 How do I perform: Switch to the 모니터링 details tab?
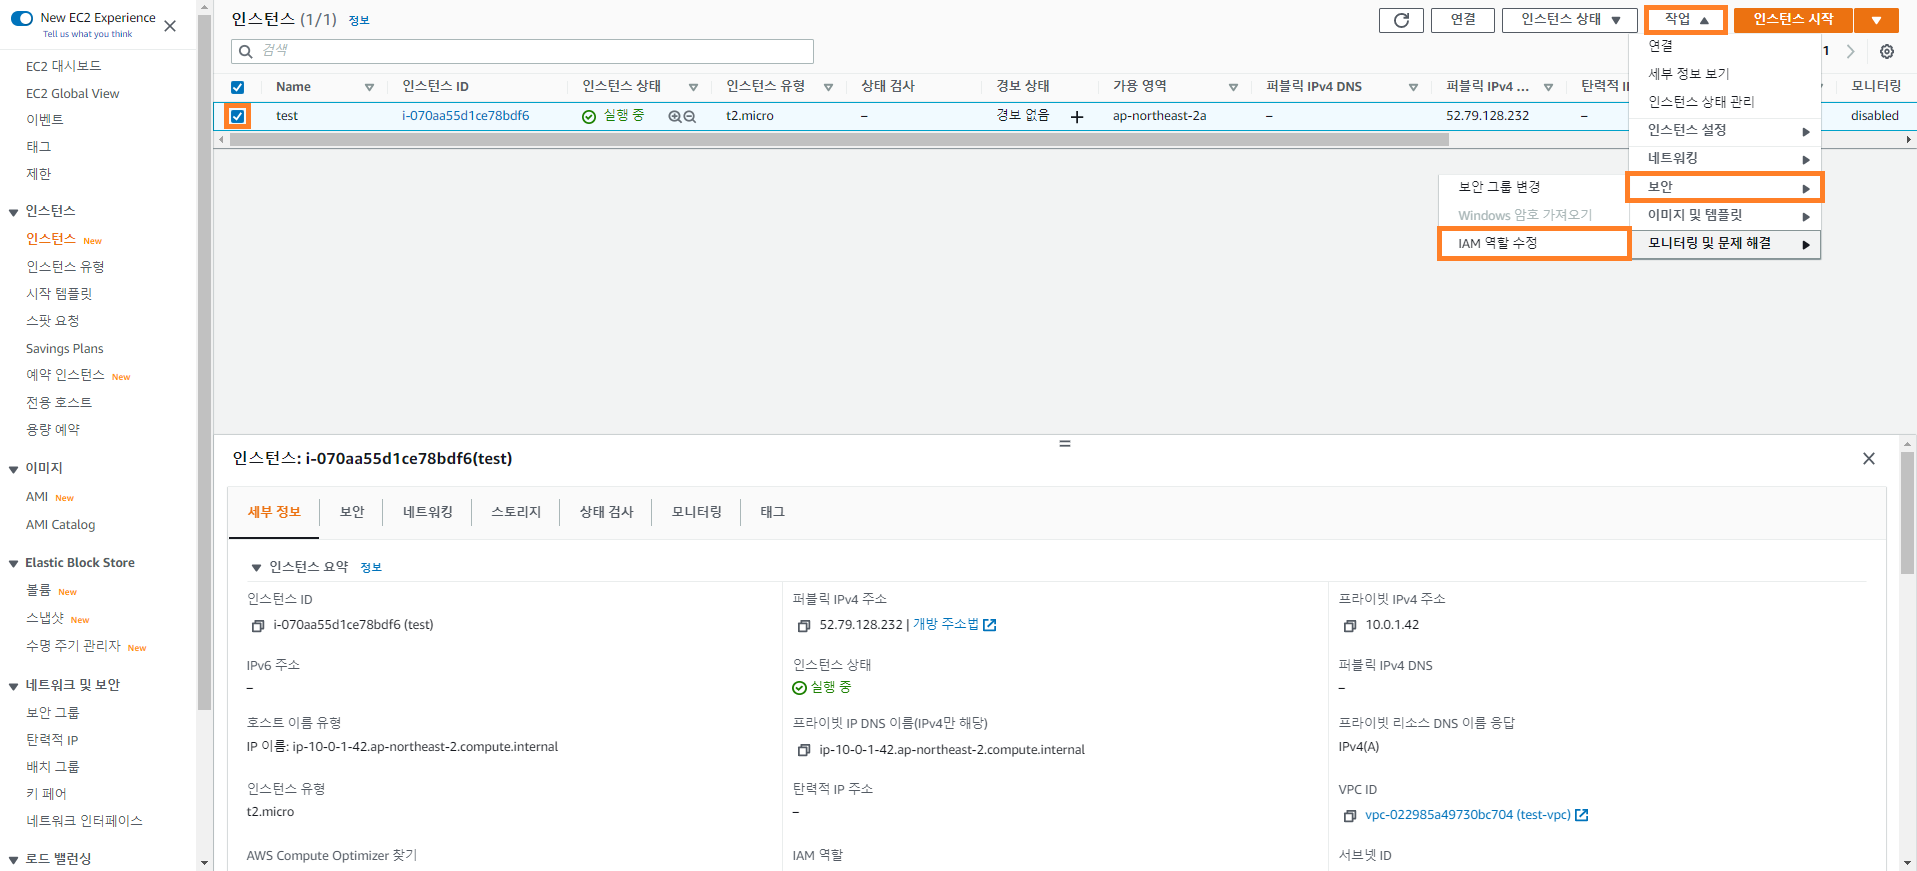pos(697,512)
